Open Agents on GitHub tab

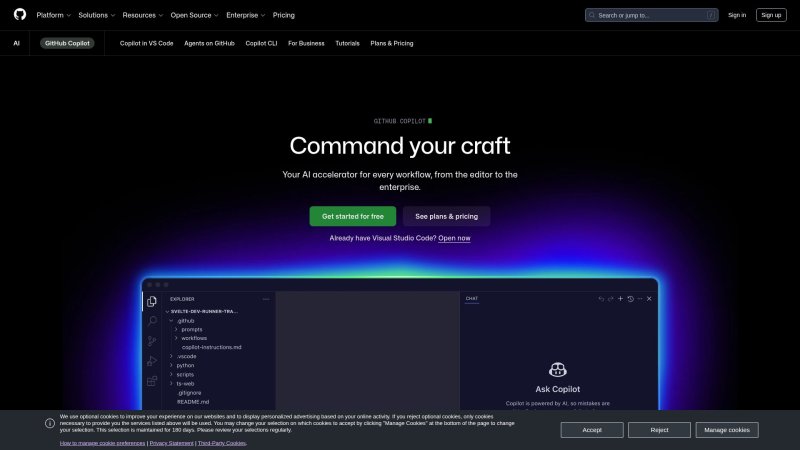click(x=209, y=43)
